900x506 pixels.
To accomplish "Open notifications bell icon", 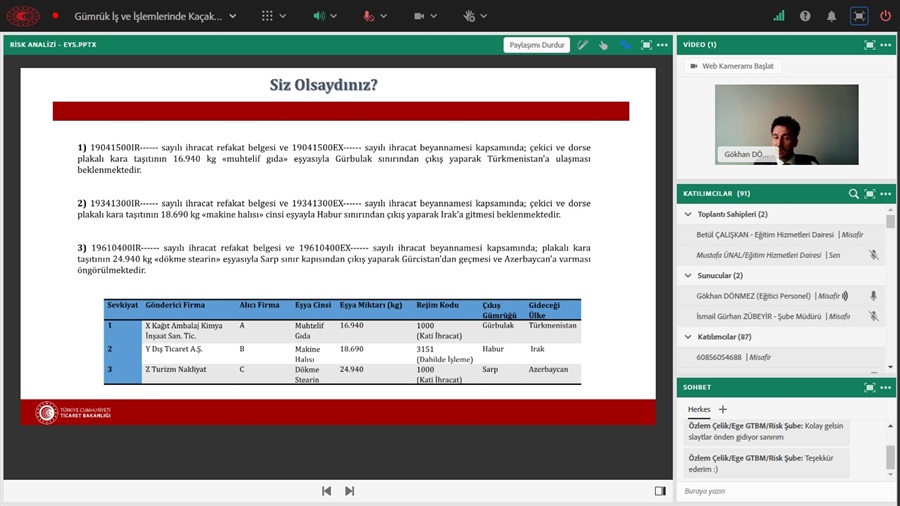I will tap(831, 16).
